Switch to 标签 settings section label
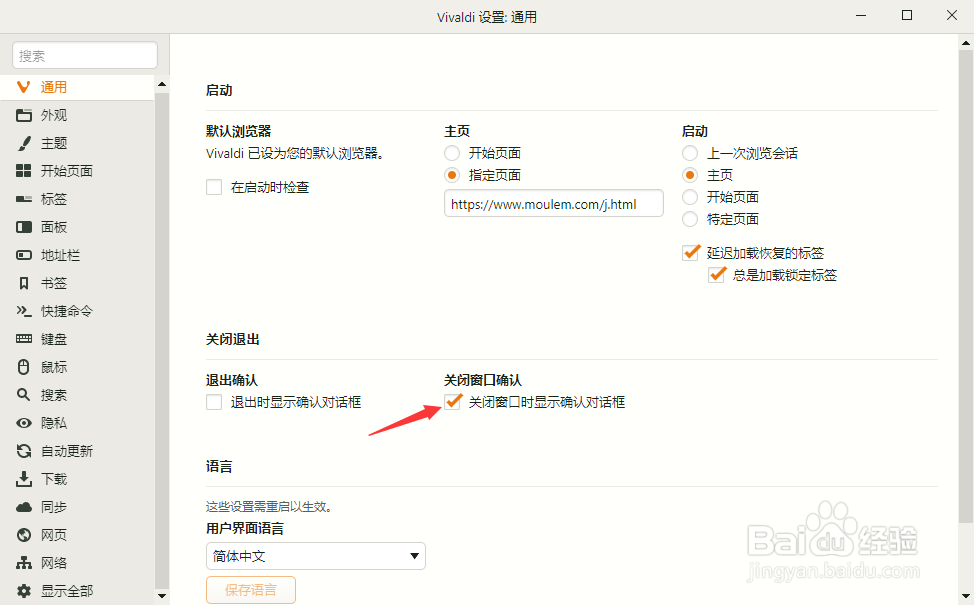The height and width of the screenshot is (605, 974). coord(54,199)
